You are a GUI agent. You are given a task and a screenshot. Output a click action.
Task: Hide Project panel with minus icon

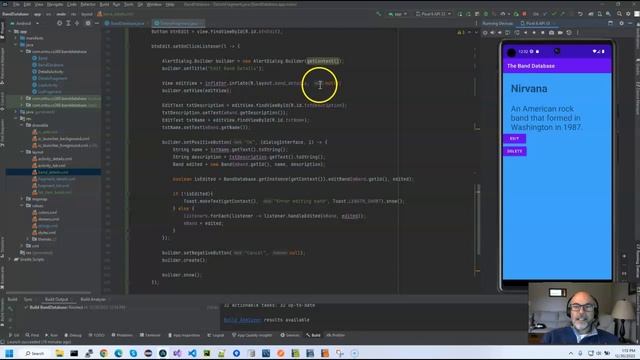pyautogui.click(x=97, y=23)
